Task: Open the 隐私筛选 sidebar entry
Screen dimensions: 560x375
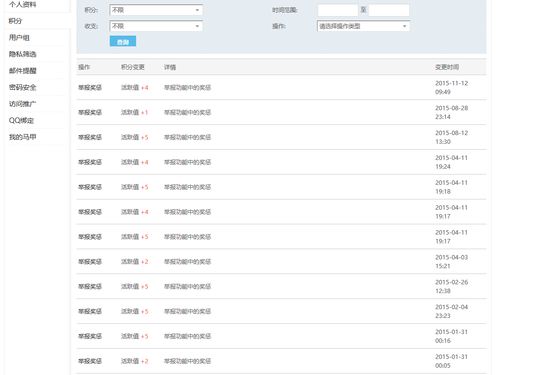Action: tap(22, 54)
